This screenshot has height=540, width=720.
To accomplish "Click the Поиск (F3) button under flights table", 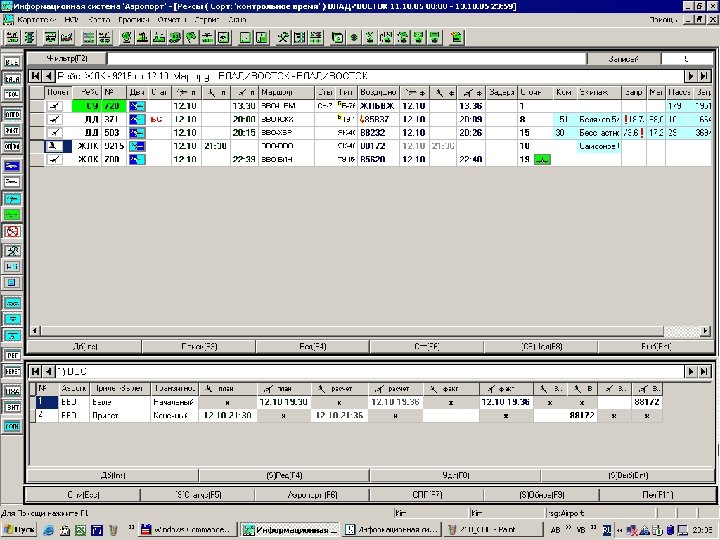I will click(x=199, y=347).
